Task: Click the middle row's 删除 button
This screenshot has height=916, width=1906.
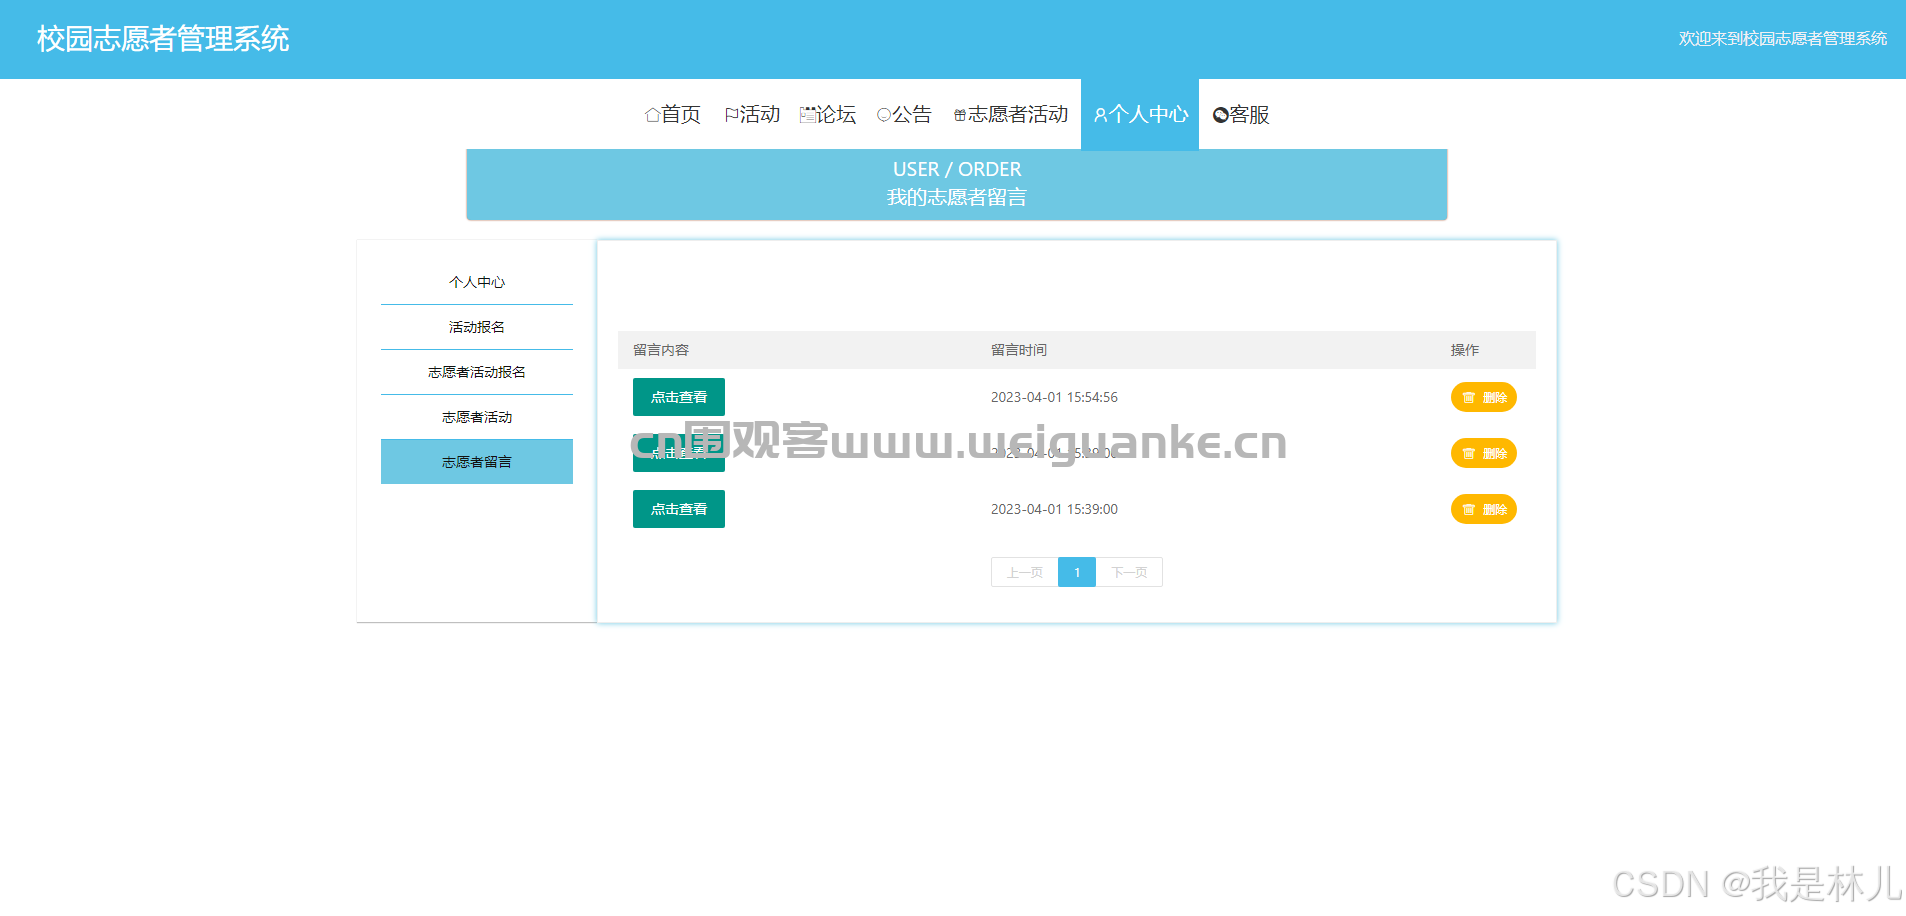Action: click(1484, 453)
